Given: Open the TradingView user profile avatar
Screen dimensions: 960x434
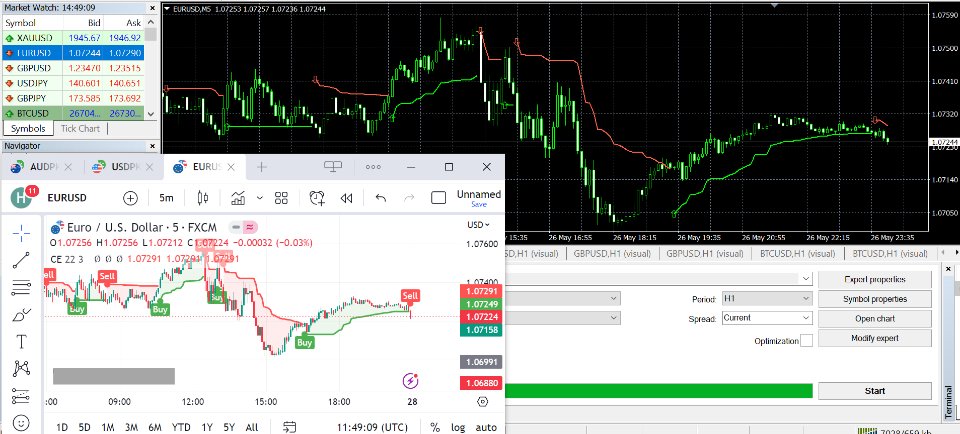Looking at the screenshot, I should [21, 198].
